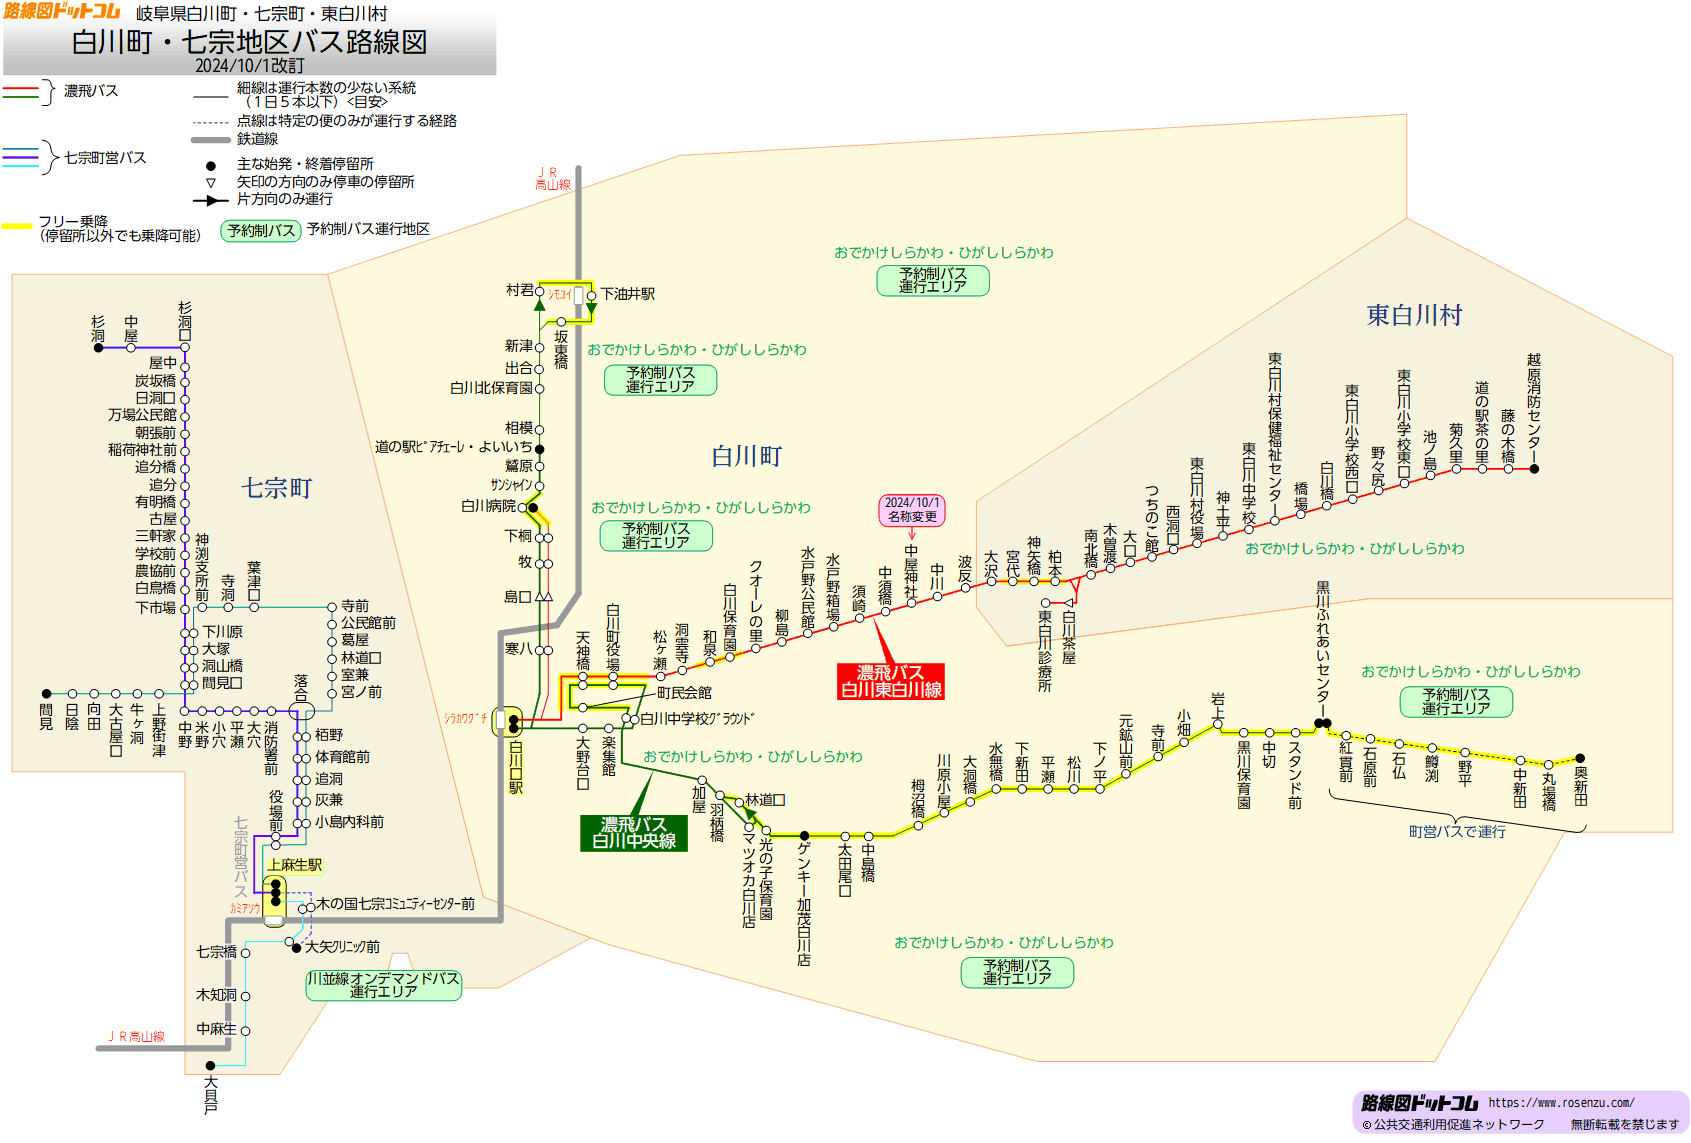The image size is (1691, 1143).
Task: Click the triangle symbol for 矢印の方向のみ停車の停留所
Action: [x=211, y=183]
